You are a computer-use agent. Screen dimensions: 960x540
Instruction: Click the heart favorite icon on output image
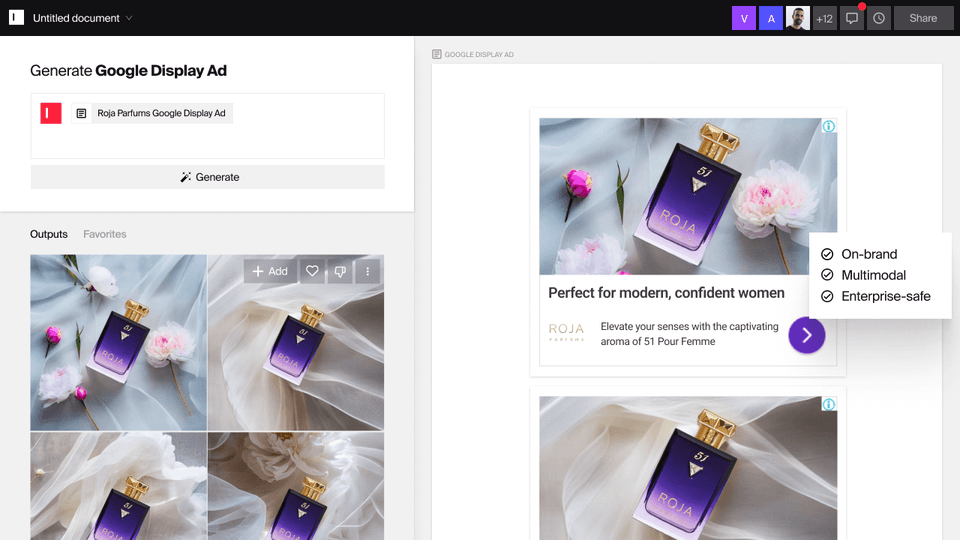[x=312, y=271]
